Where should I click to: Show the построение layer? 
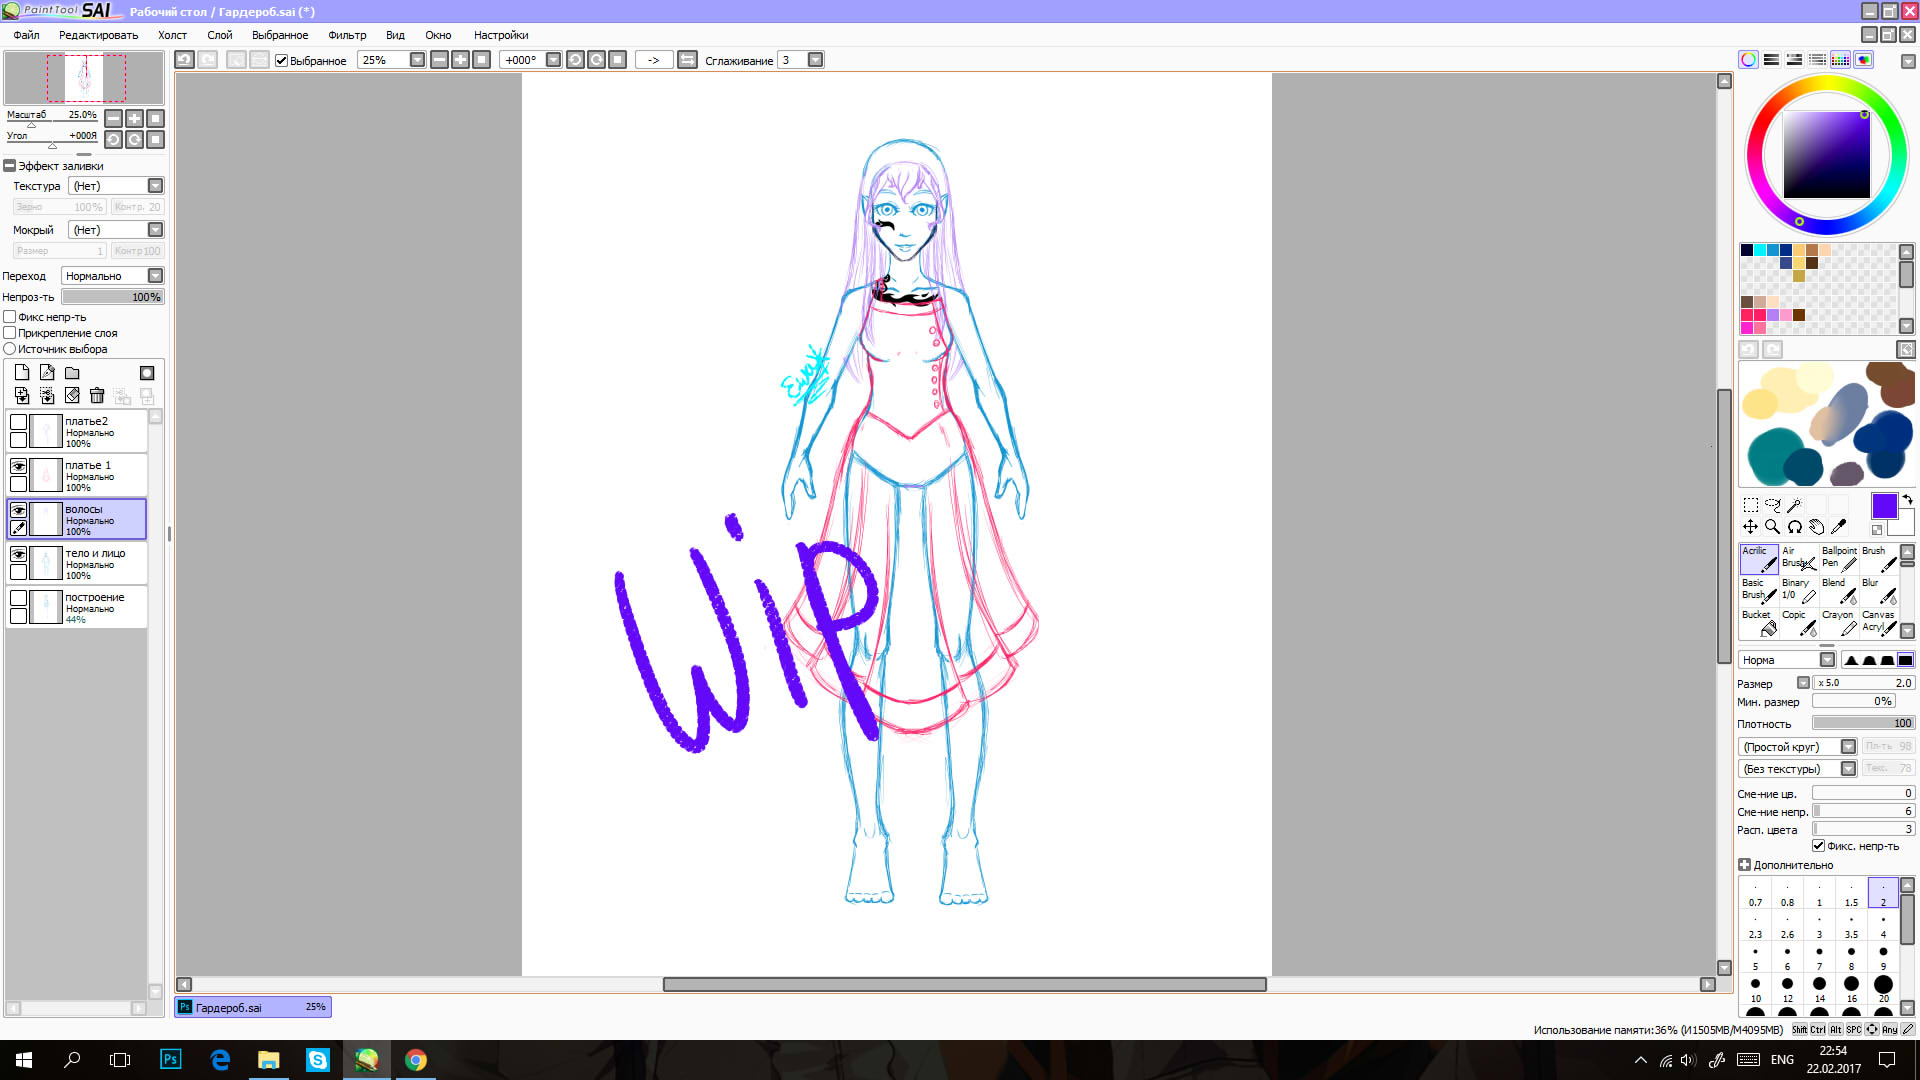[x=18, y=598]
